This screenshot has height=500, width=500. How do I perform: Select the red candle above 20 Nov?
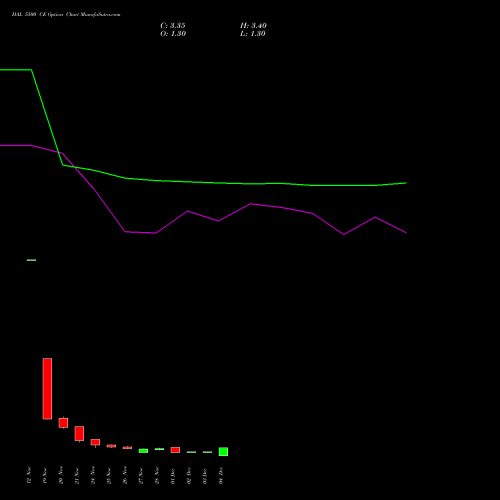click(63, 423)
